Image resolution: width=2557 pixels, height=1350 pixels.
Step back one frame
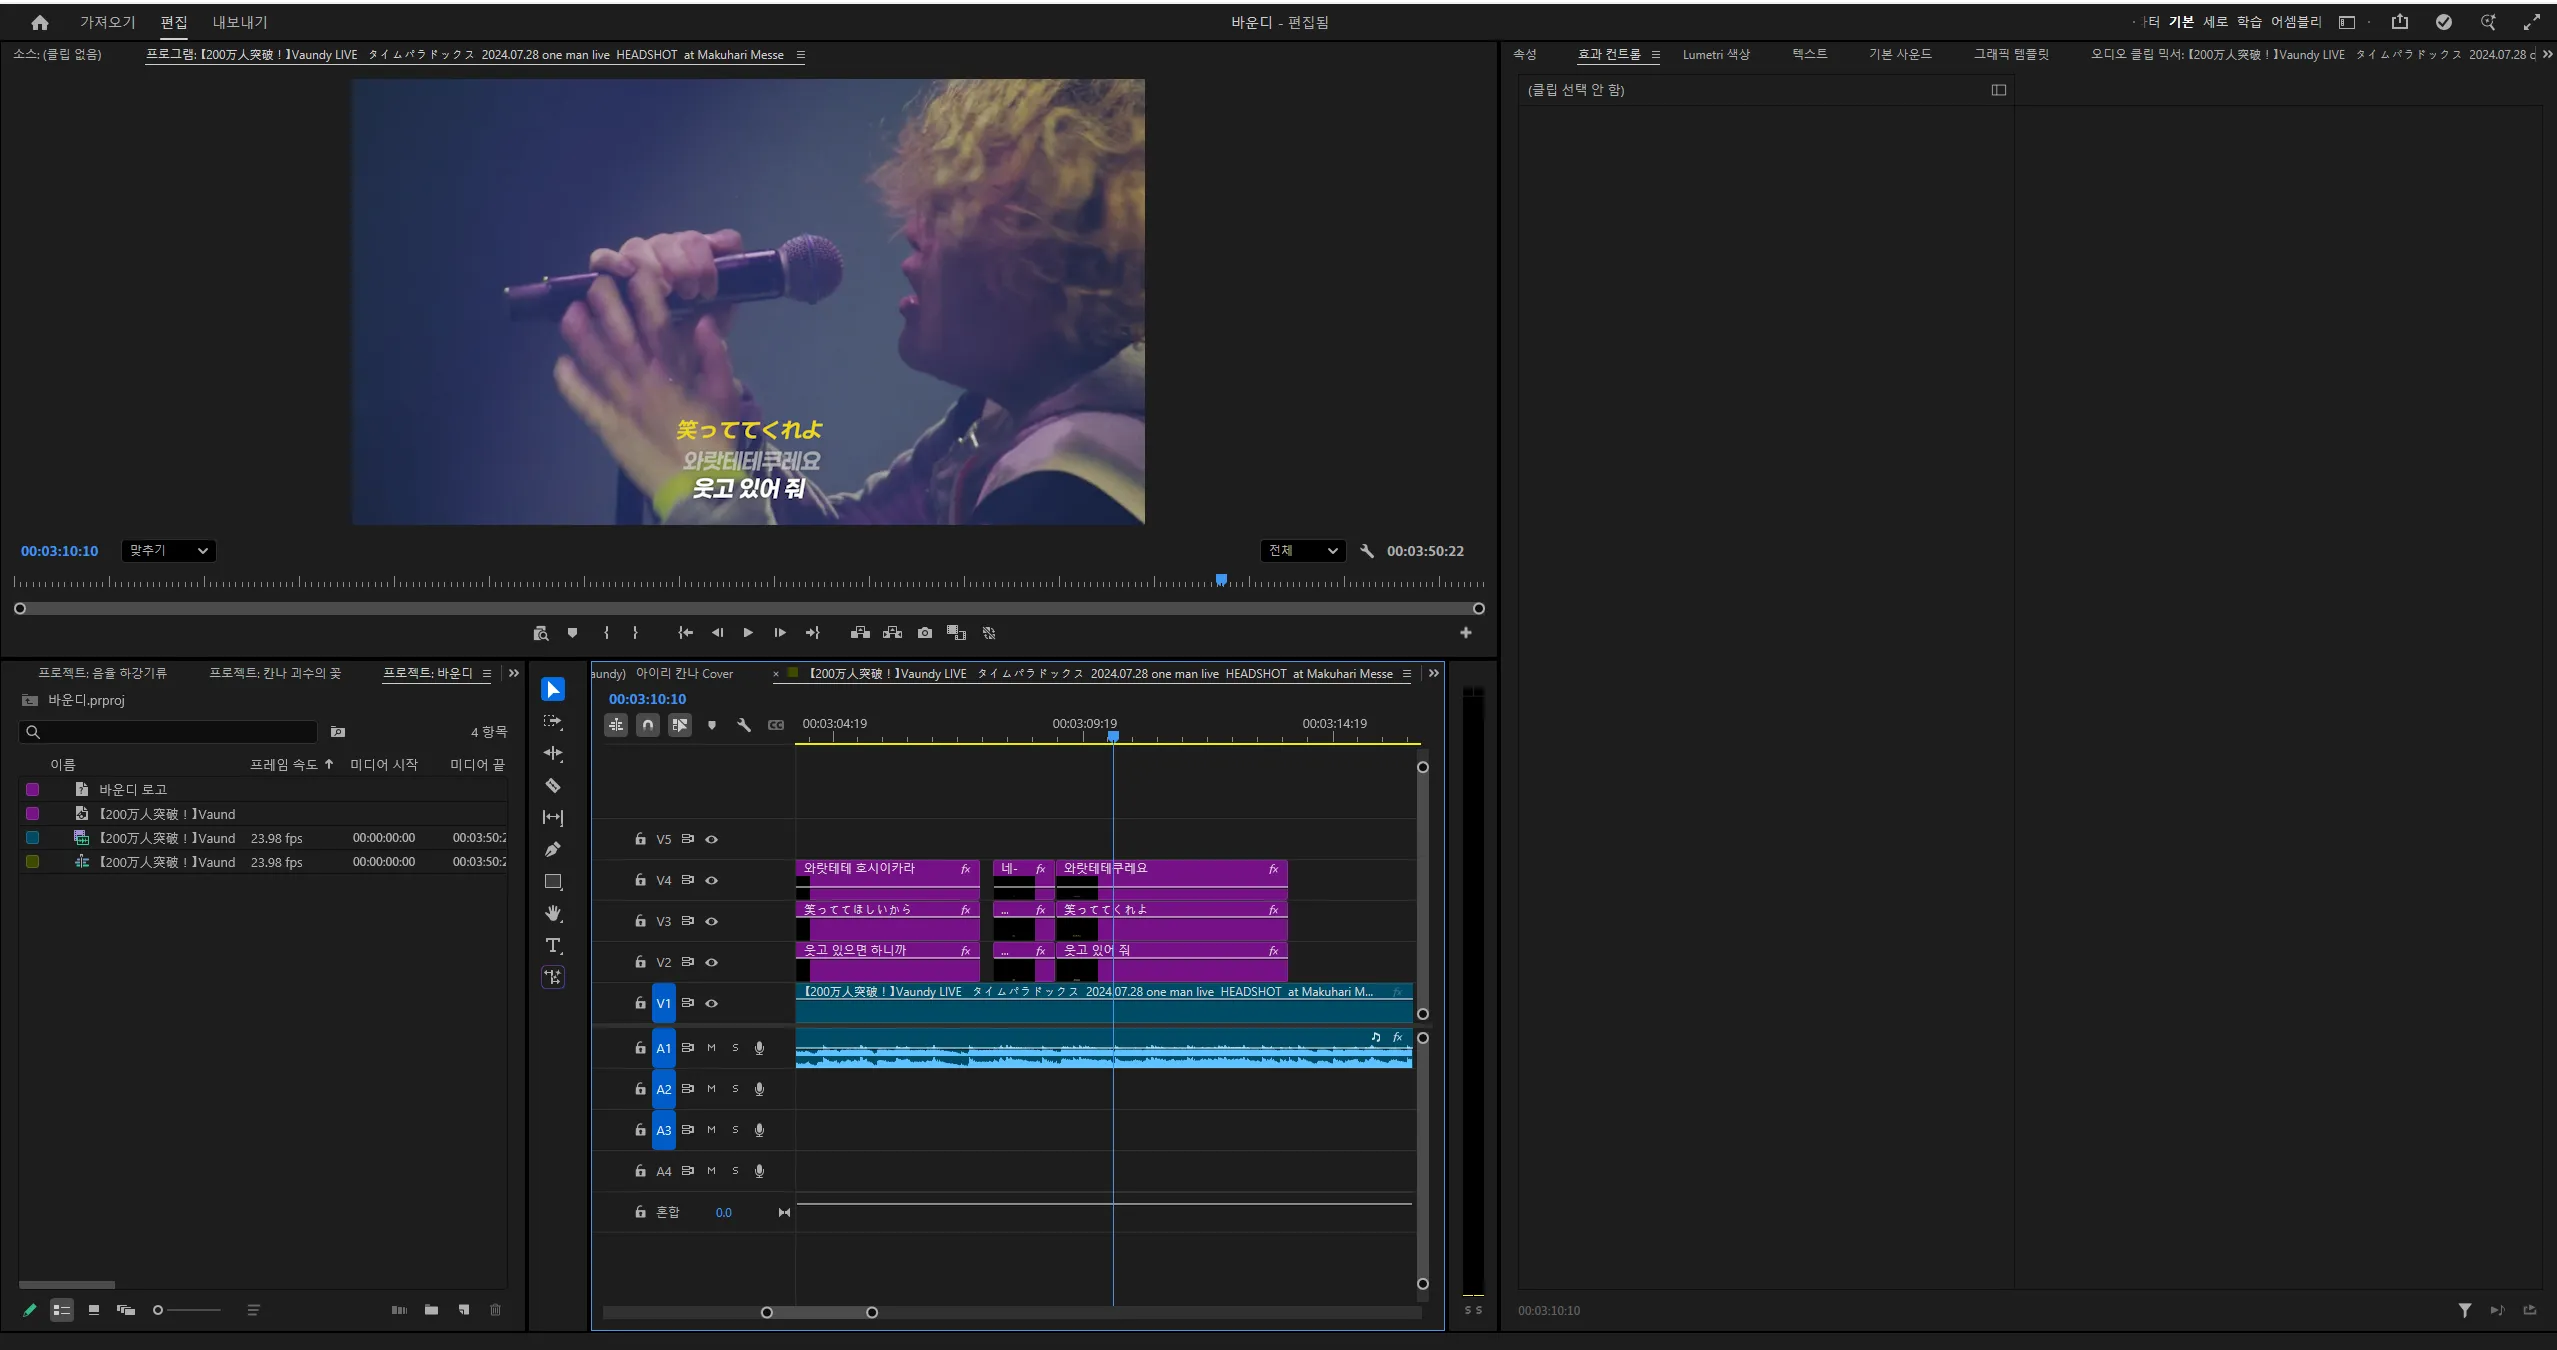pos(717,633)
